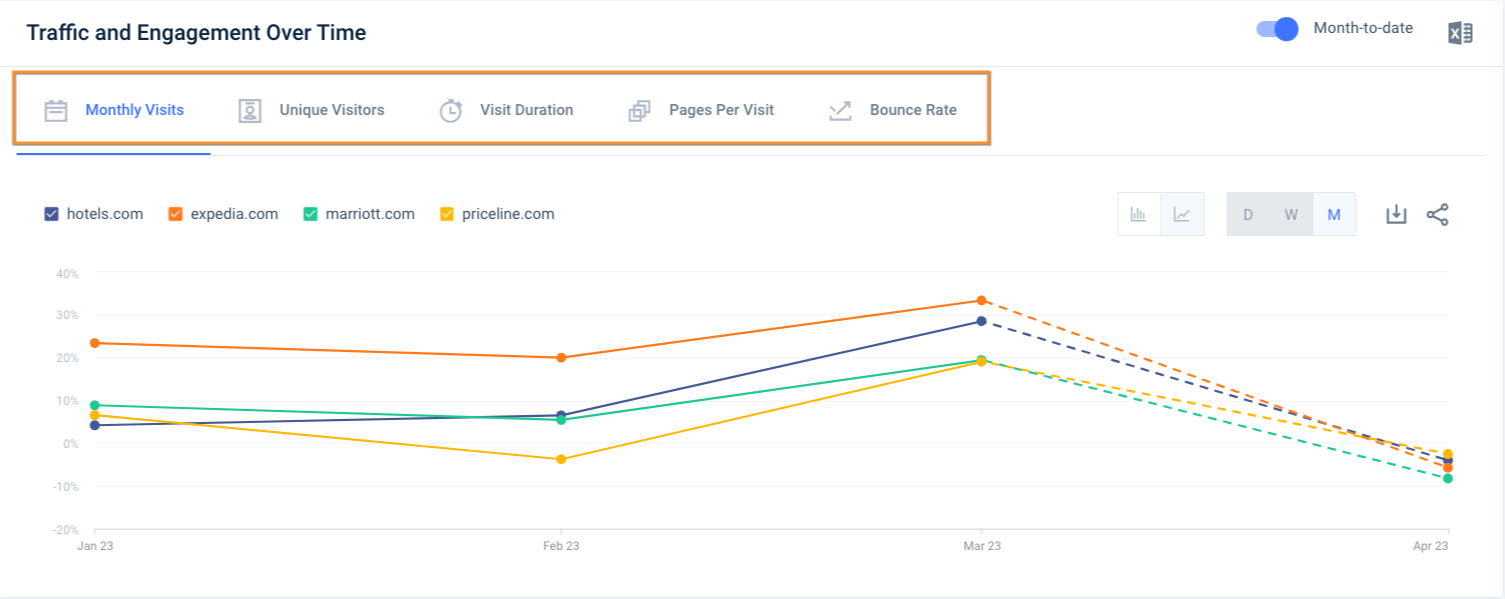Click the calendar icon for Monthly Visits
Viewport: 1505px width, 599px height.
pyautogui.click(x=56, y=110)
